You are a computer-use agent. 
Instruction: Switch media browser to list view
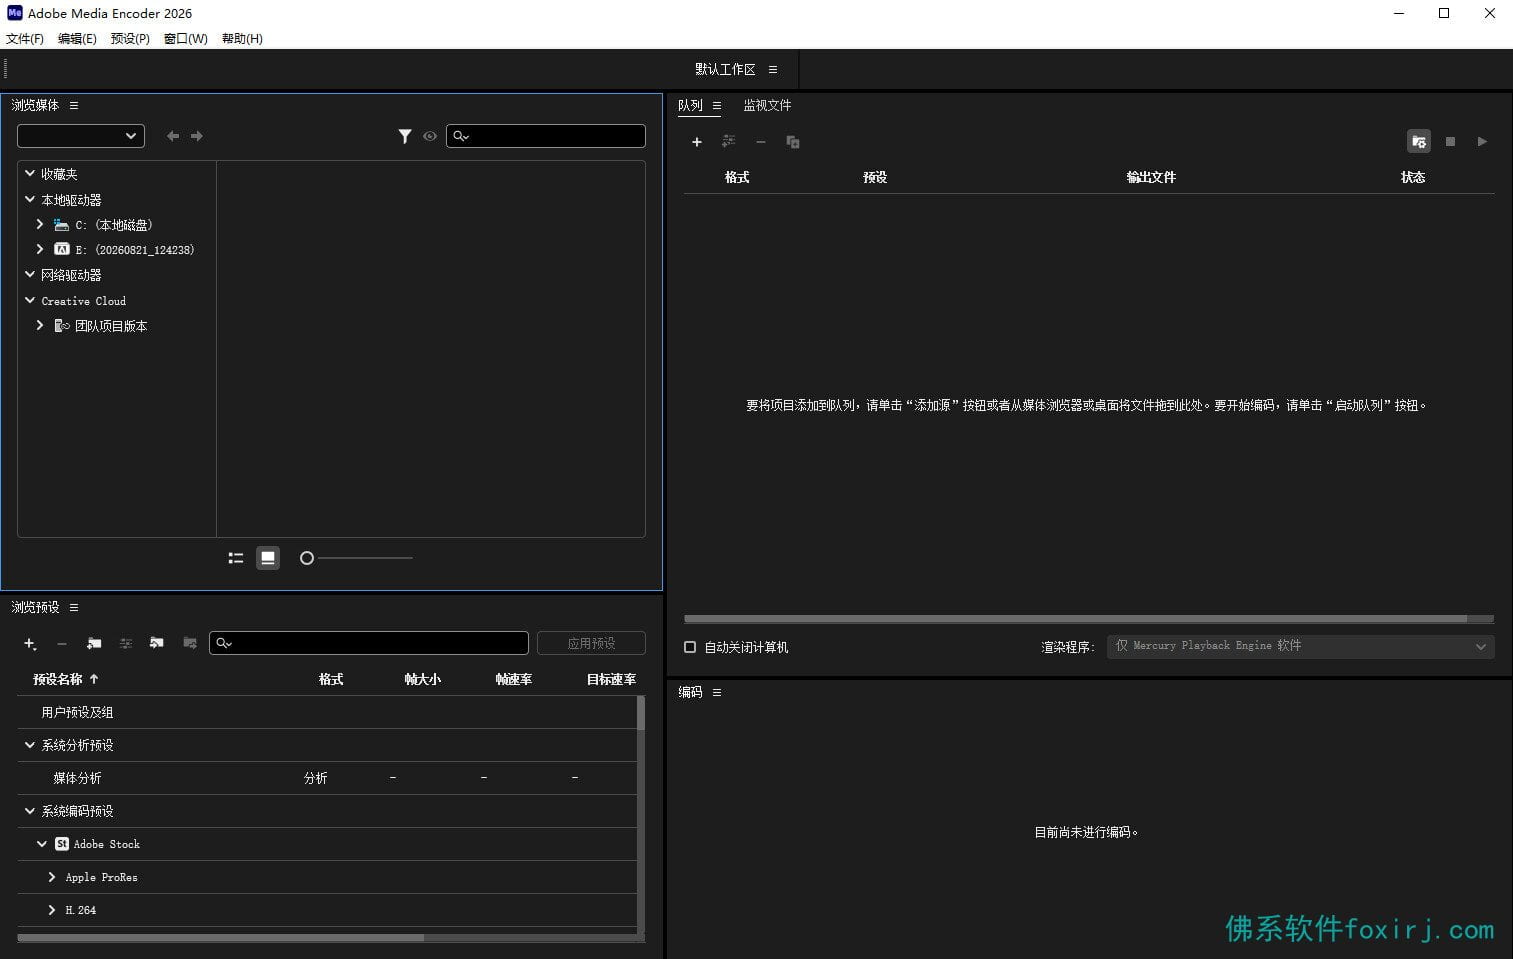pos(236,558)
